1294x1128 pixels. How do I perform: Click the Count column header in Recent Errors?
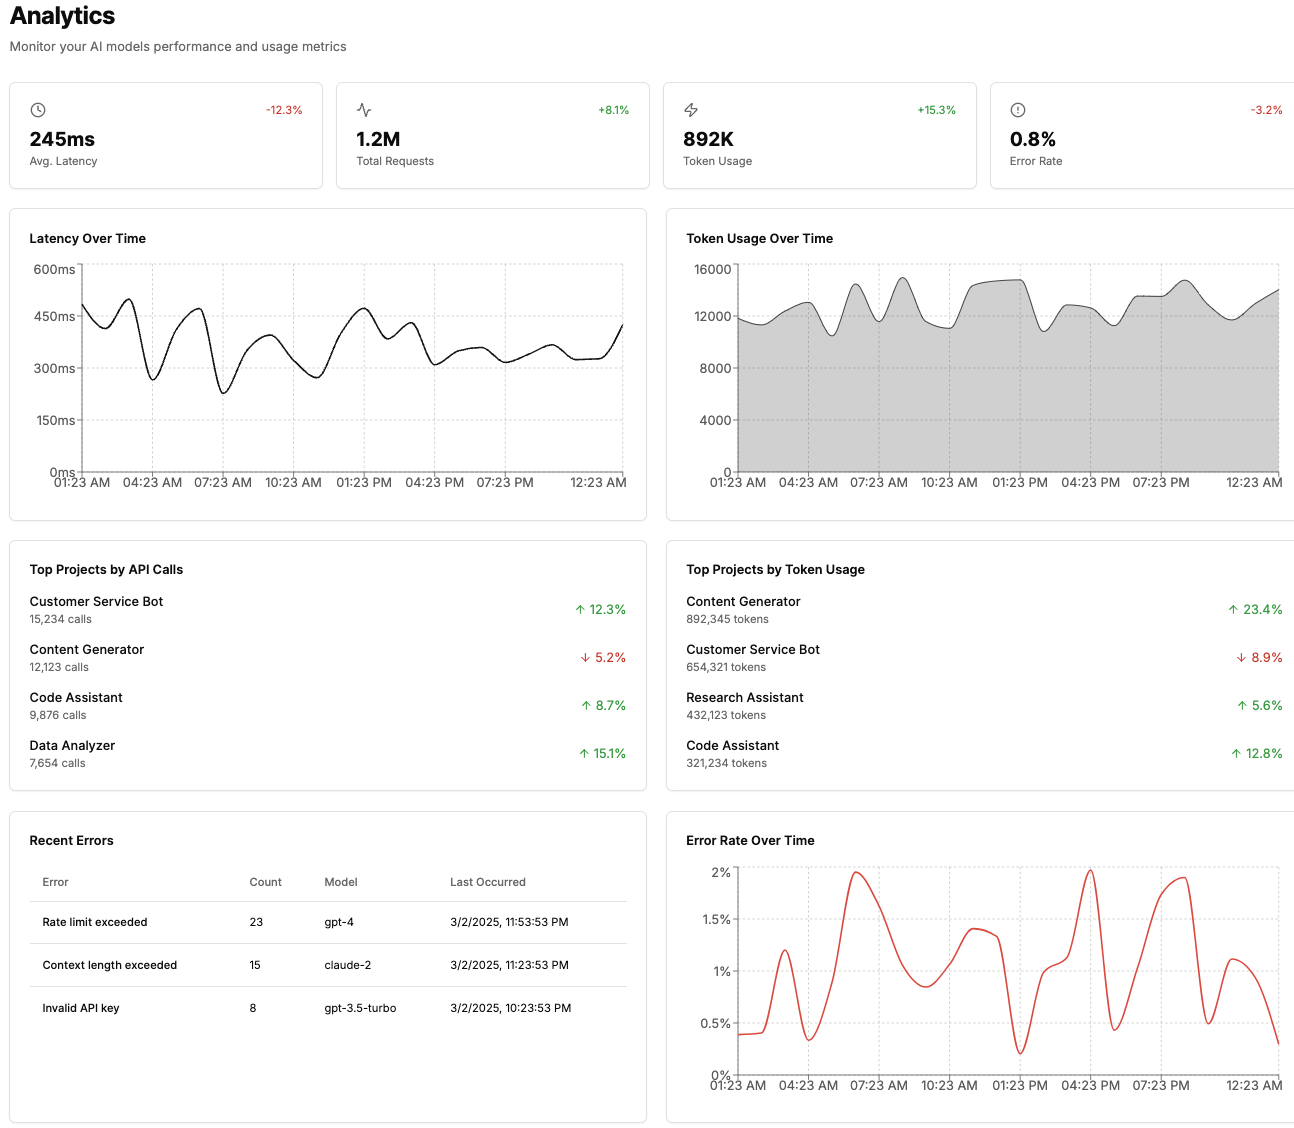[x=265, y=882]
